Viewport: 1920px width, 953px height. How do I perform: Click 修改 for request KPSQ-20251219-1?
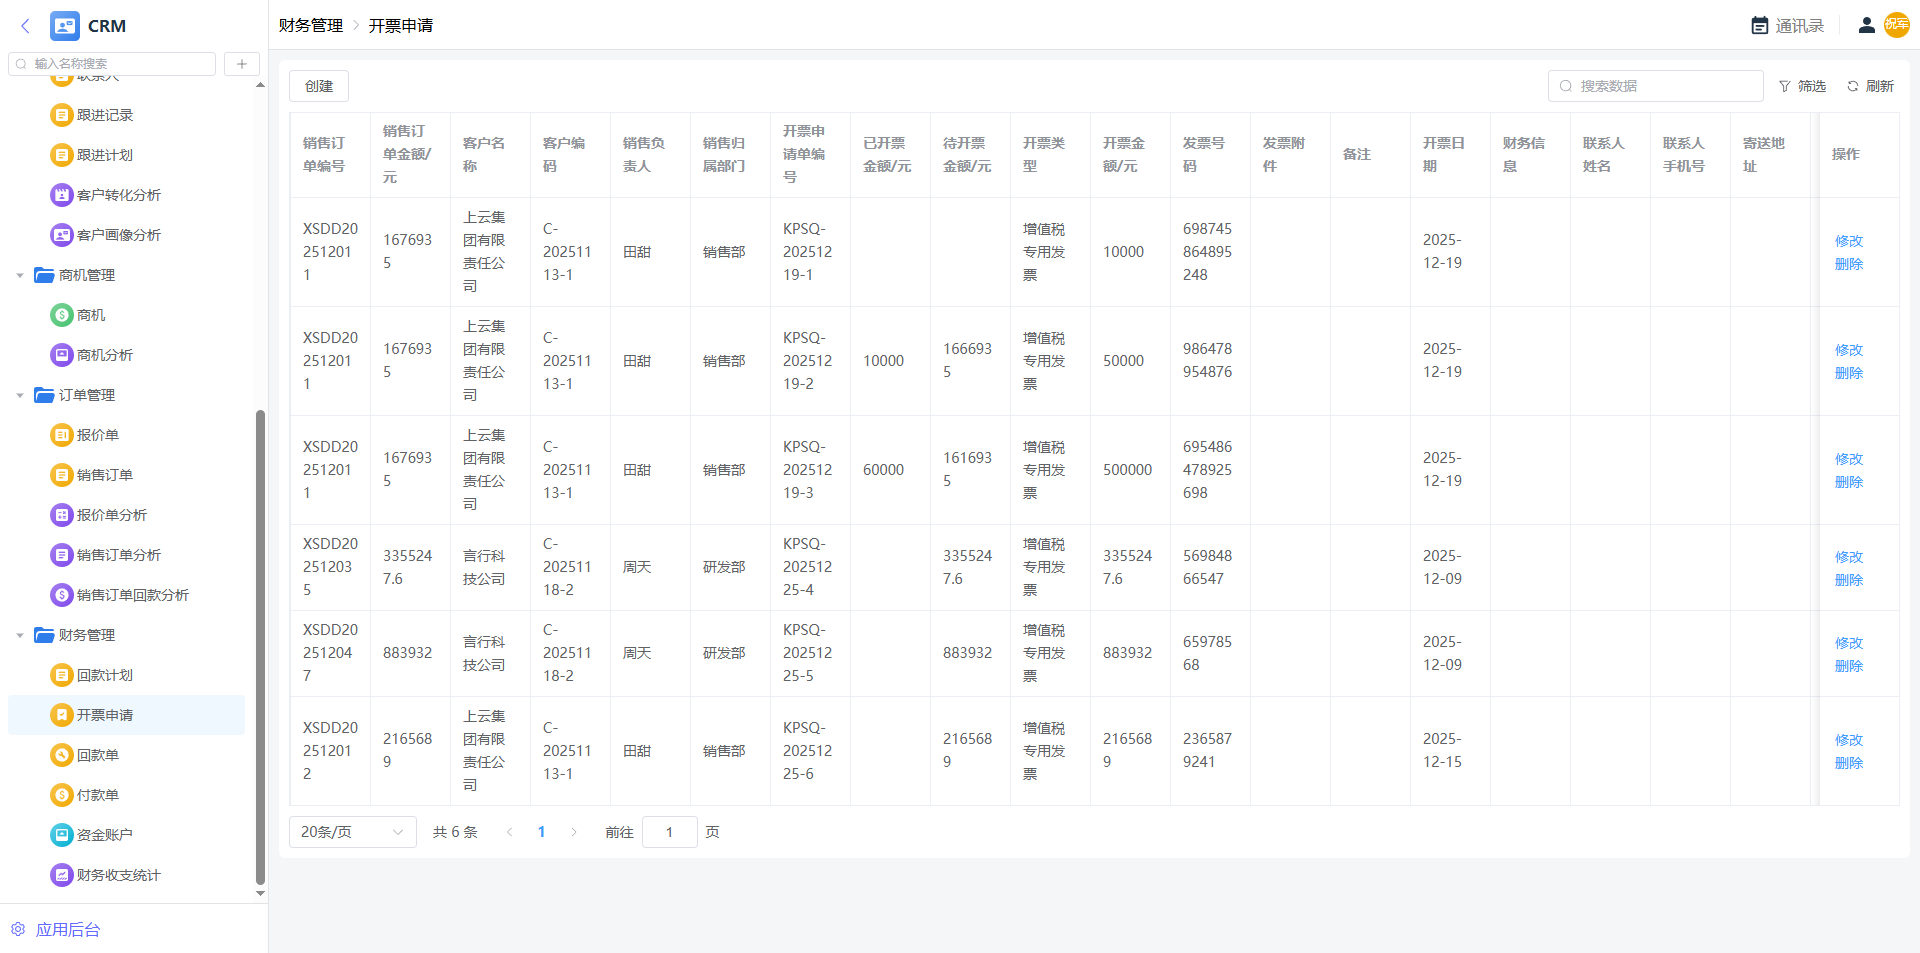point(1848,241)
